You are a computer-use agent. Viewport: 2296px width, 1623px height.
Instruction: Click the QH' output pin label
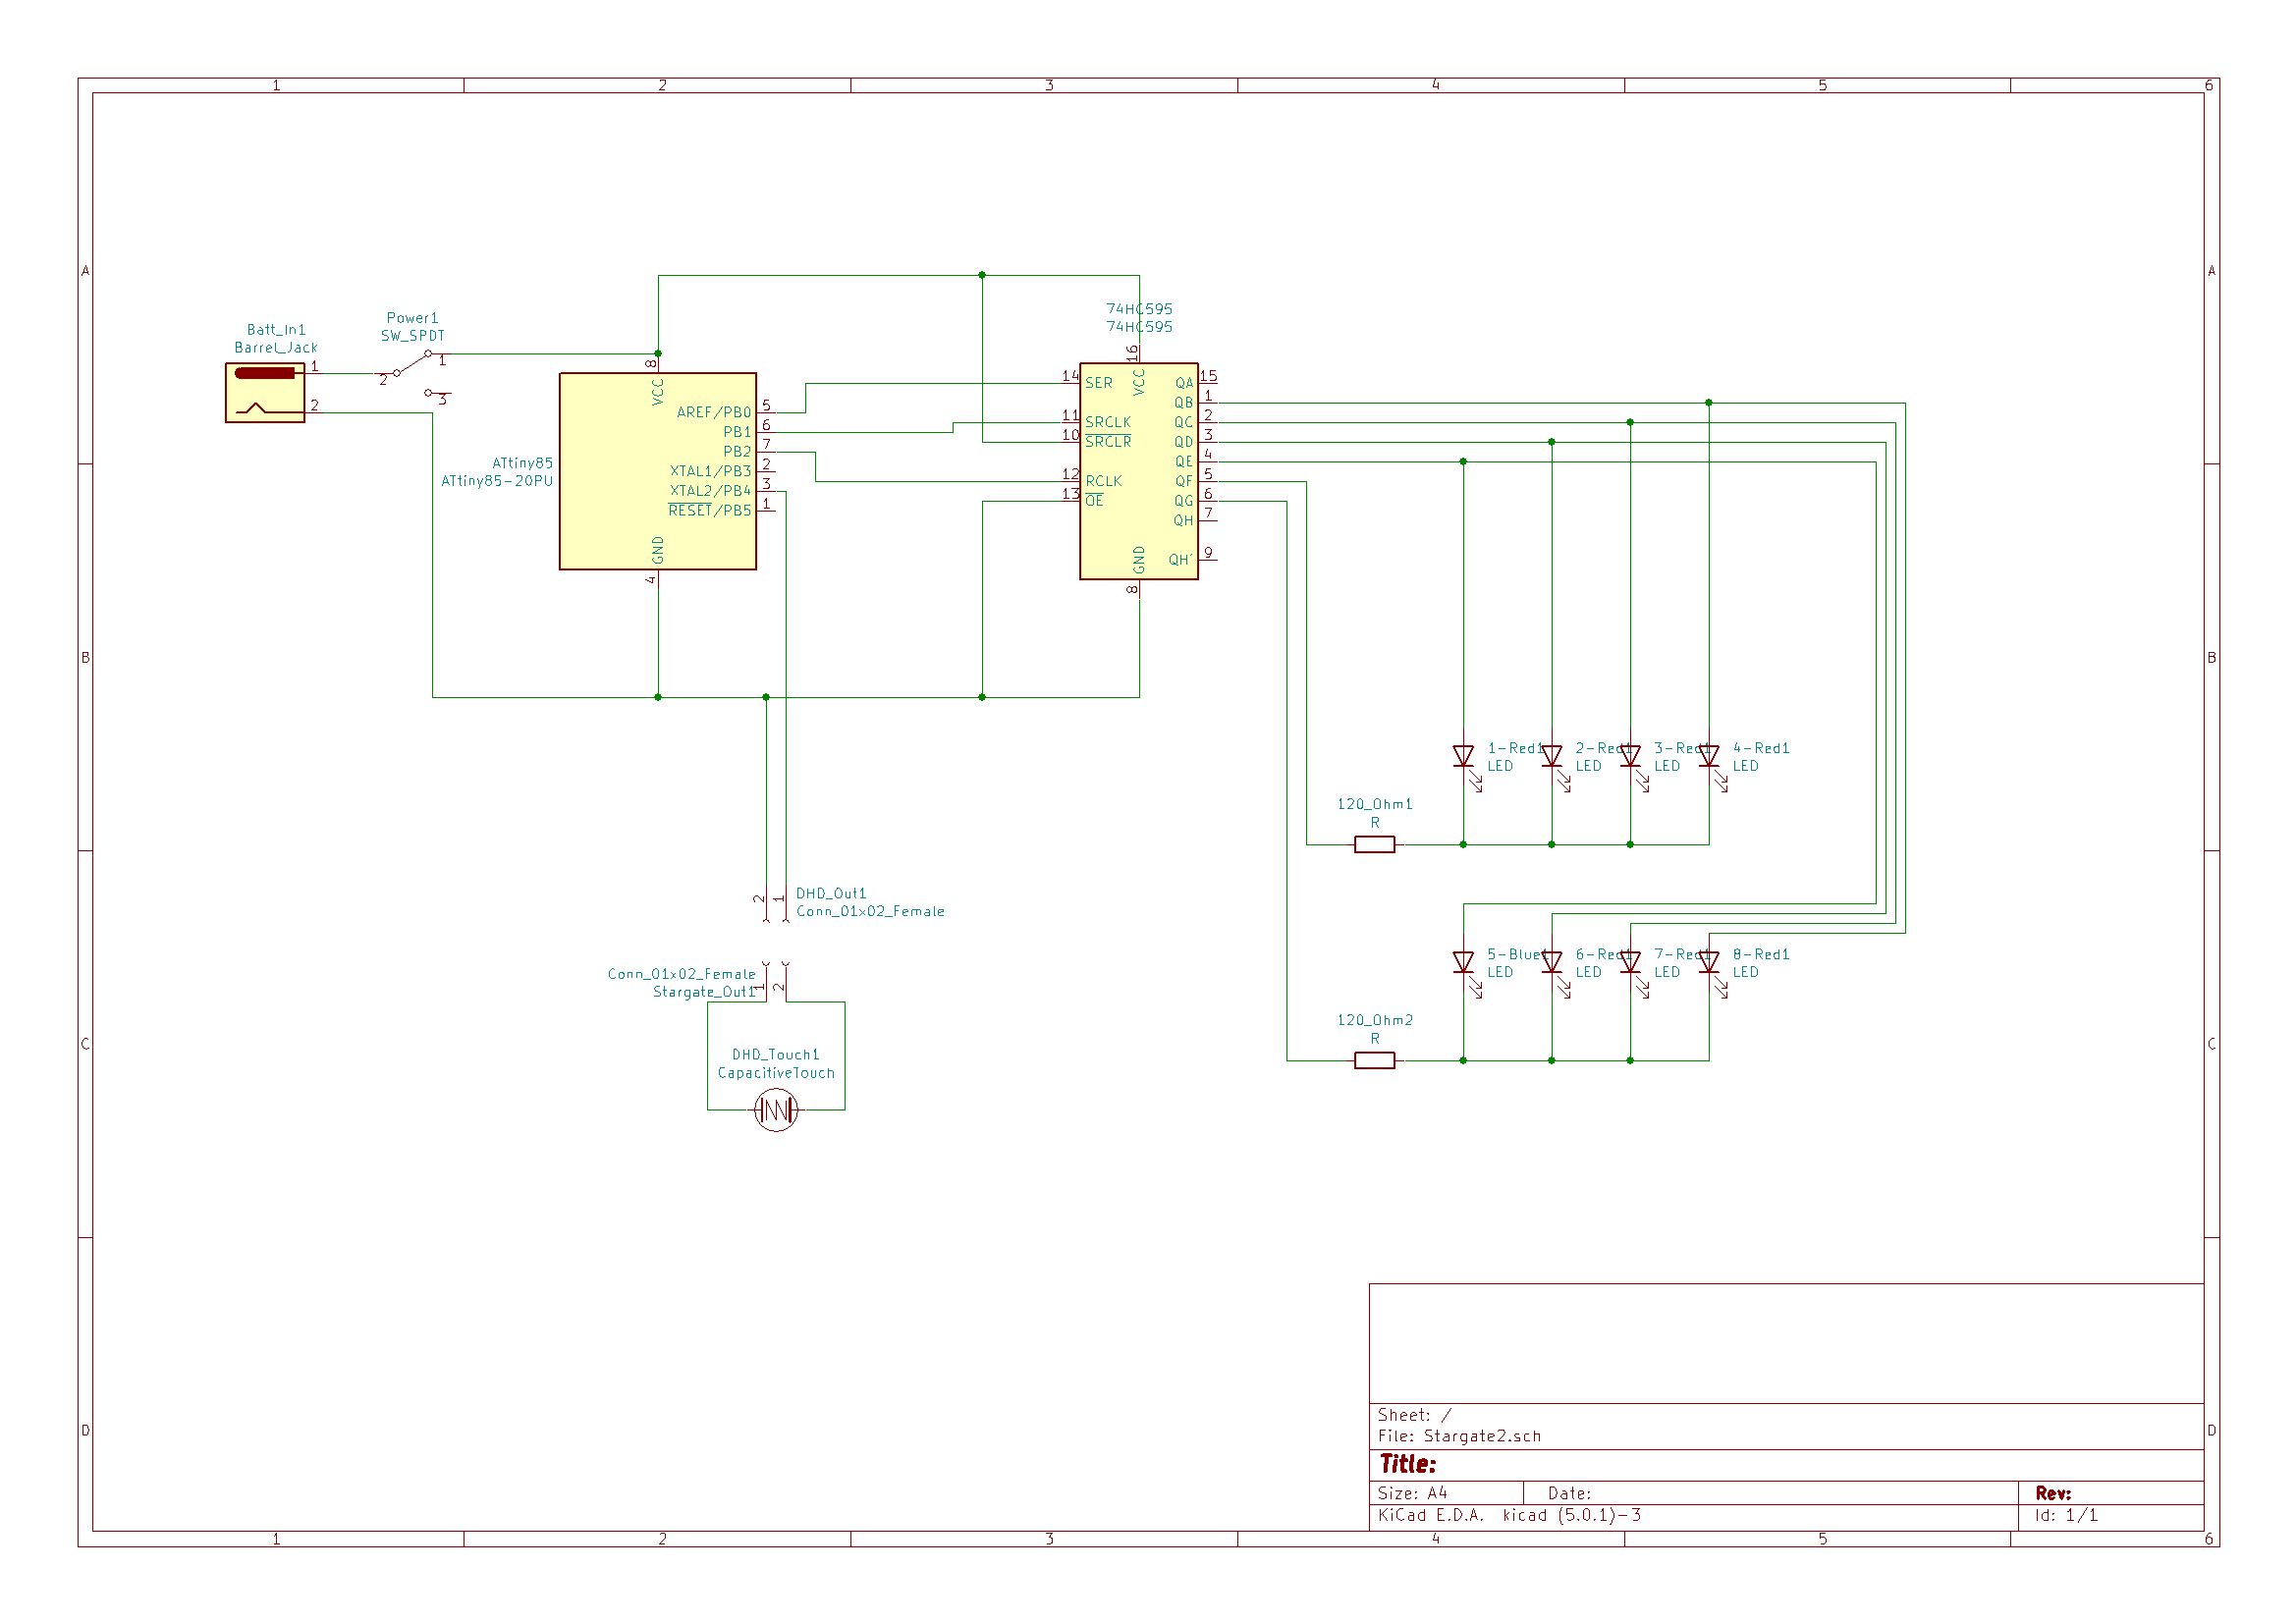1181,560
